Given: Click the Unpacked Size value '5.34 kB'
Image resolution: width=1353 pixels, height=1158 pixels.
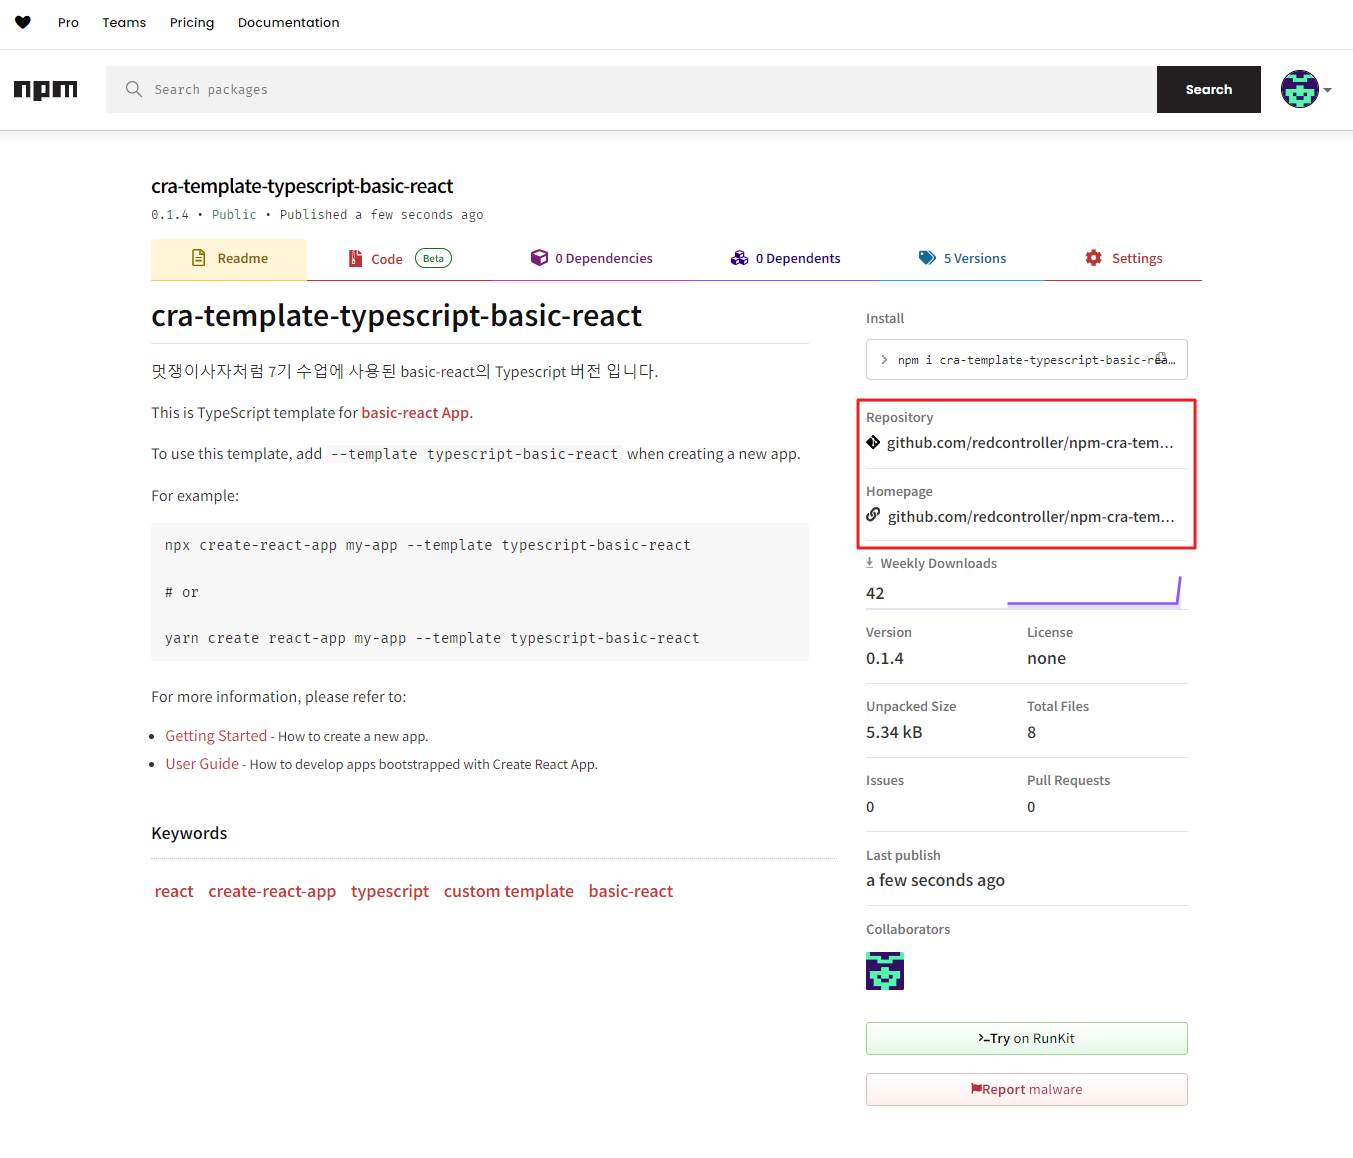Looking at the screenshot, I should pyautogui.click(x=894, y=732).
